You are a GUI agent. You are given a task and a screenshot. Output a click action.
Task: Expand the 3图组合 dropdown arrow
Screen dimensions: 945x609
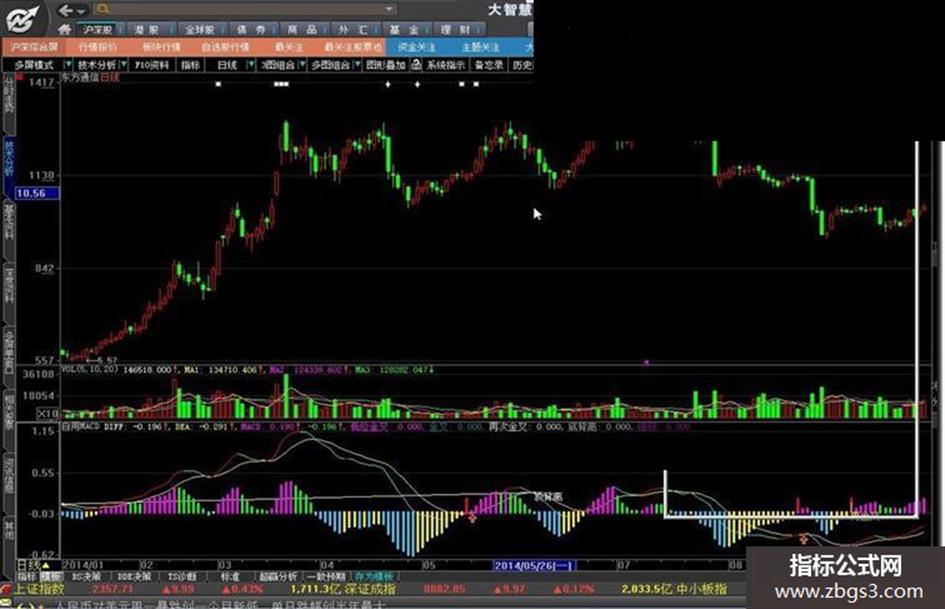click(303, 65)
